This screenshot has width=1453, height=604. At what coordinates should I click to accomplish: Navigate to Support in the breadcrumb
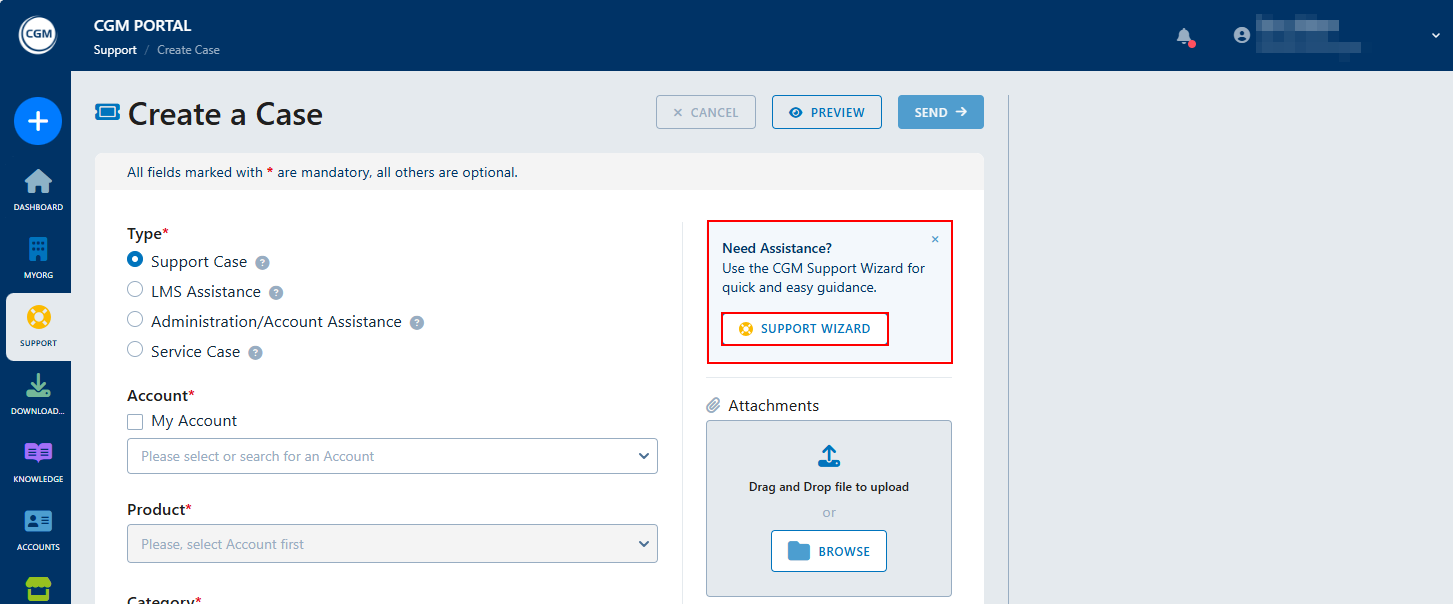[x=114, y=49]
